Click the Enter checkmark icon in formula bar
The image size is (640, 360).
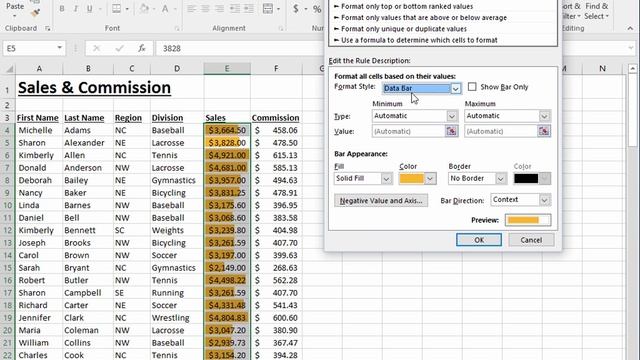tap(120, 48)
